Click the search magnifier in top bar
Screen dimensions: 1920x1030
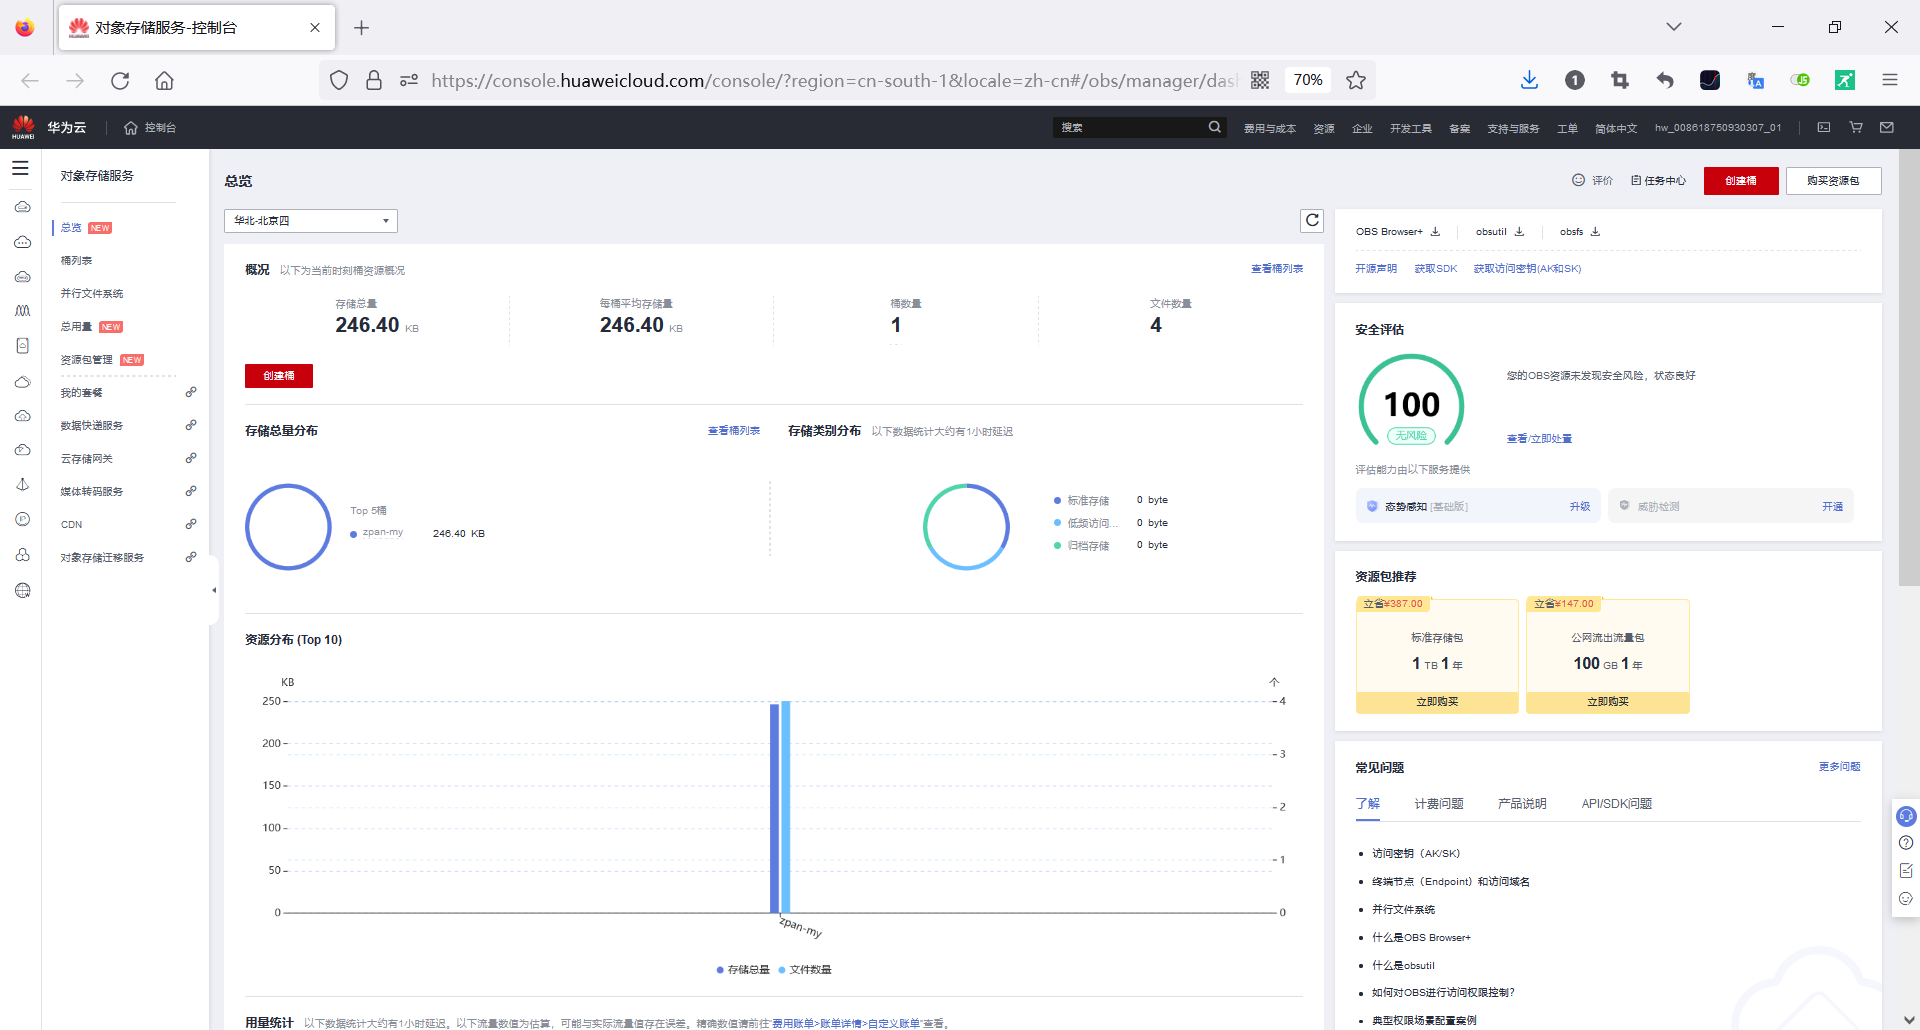click(1214, 127)
